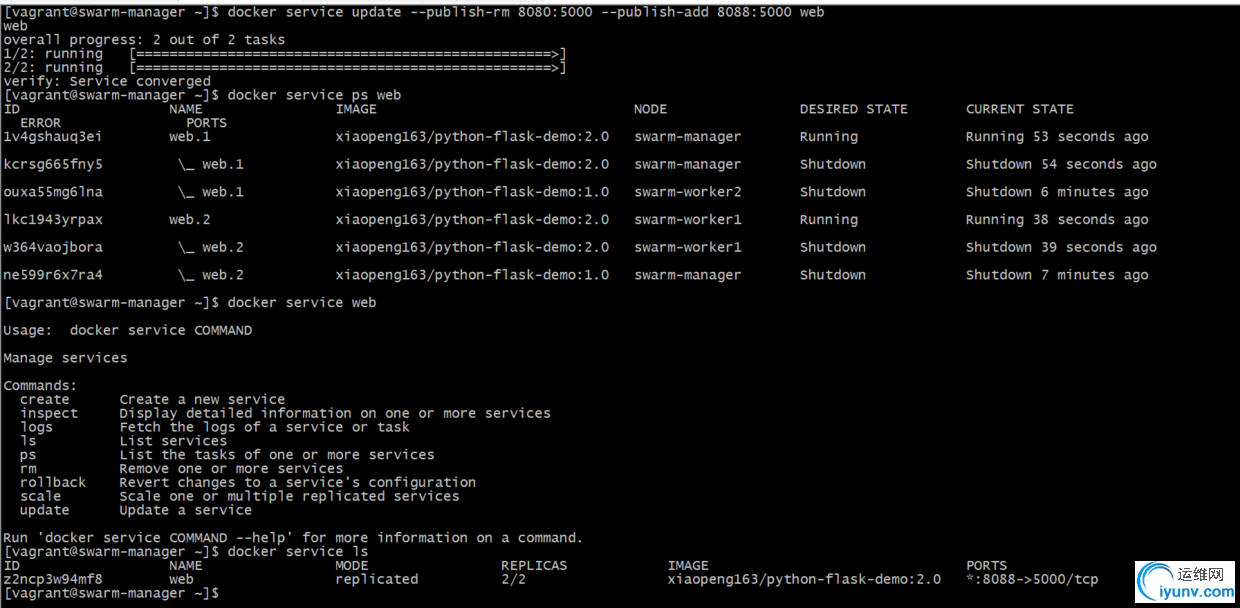Screen dimensions: 1240x608
Task: Click the 'scale' command in help list
Action: click(40, 496)
